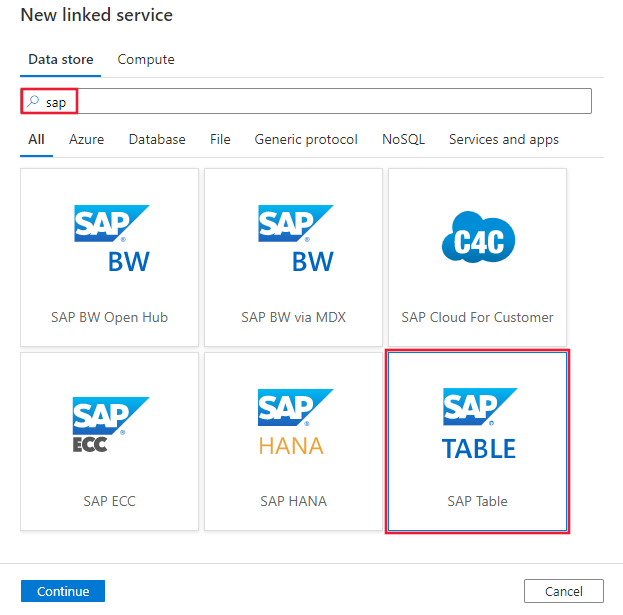This screenshot has height=615, width=623.
Task: Open the Compute tab
Action: [146, 60]
